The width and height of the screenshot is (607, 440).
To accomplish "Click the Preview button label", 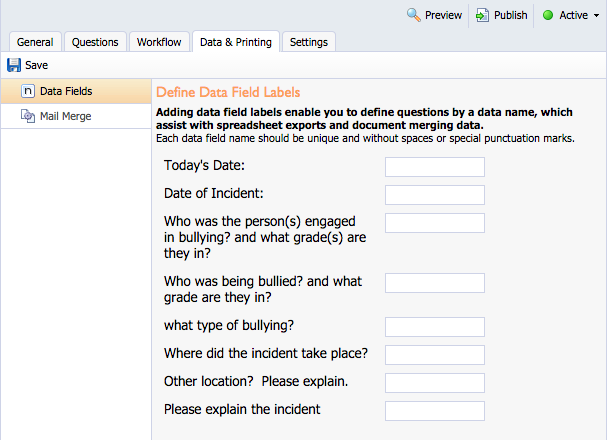I will (443, 15).
